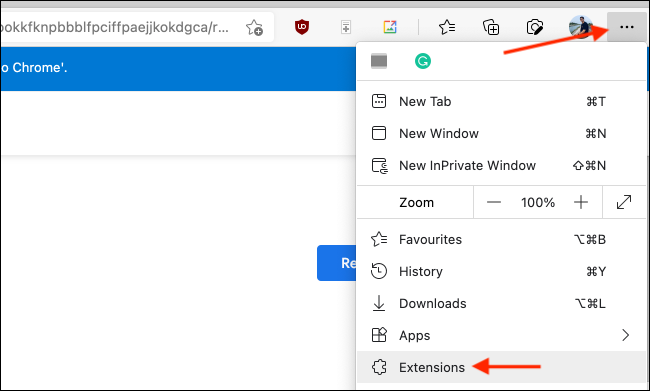Click the web capture camera icon
Viewport: 650px width, 391px height.
pyautogui.click(x=535, y=28)
